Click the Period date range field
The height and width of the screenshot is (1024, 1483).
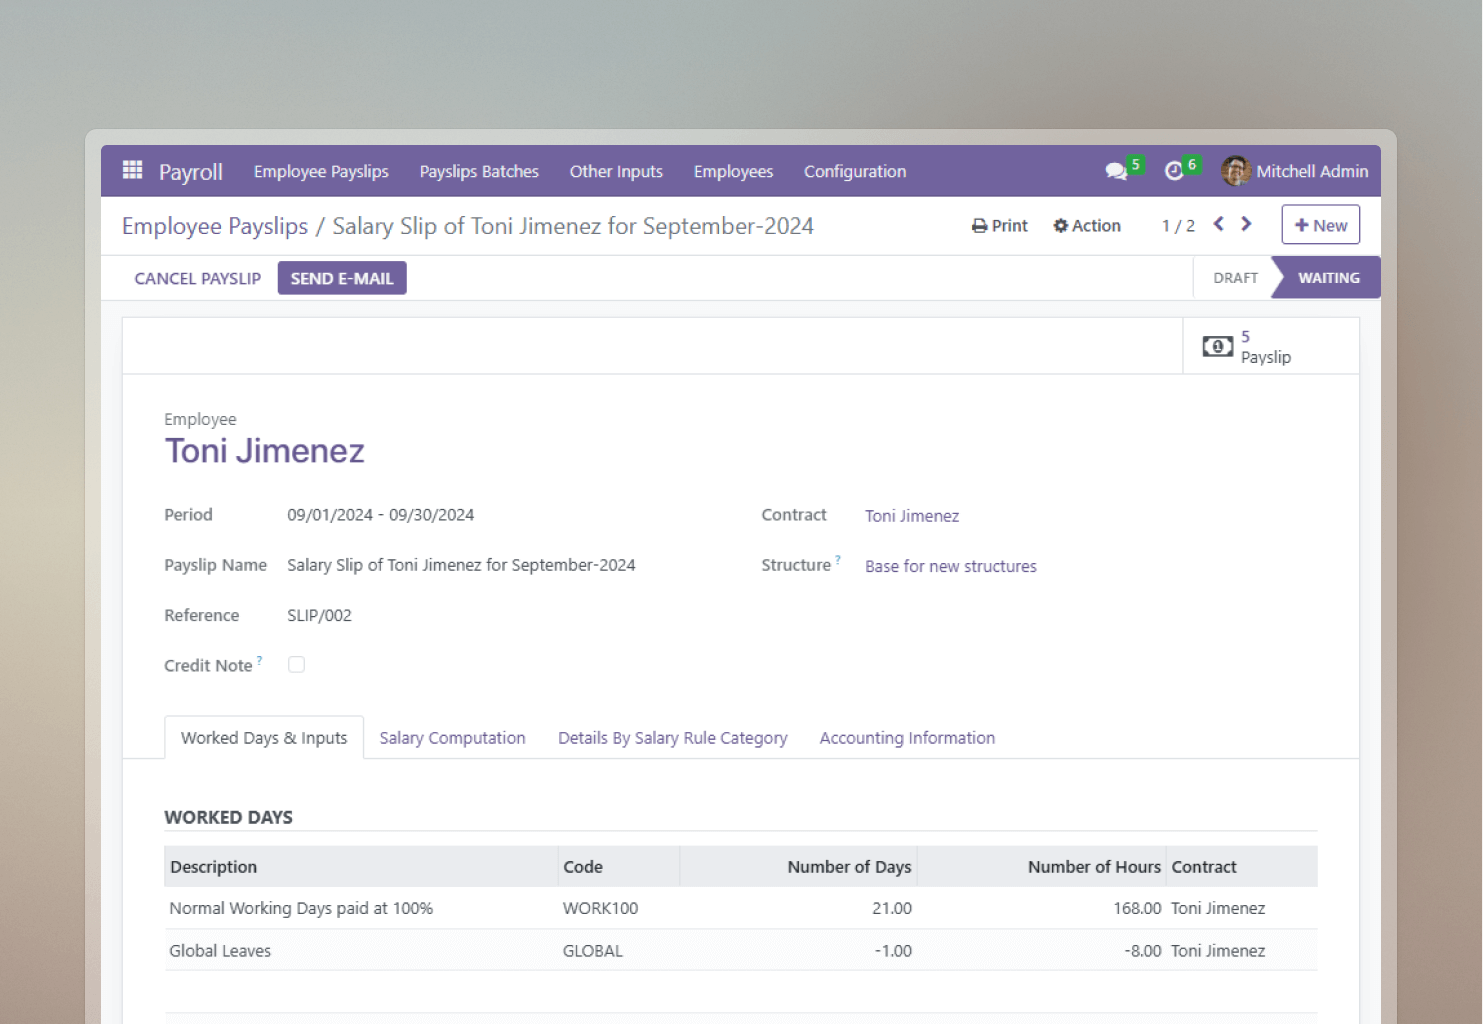click(x=381, y=515)
